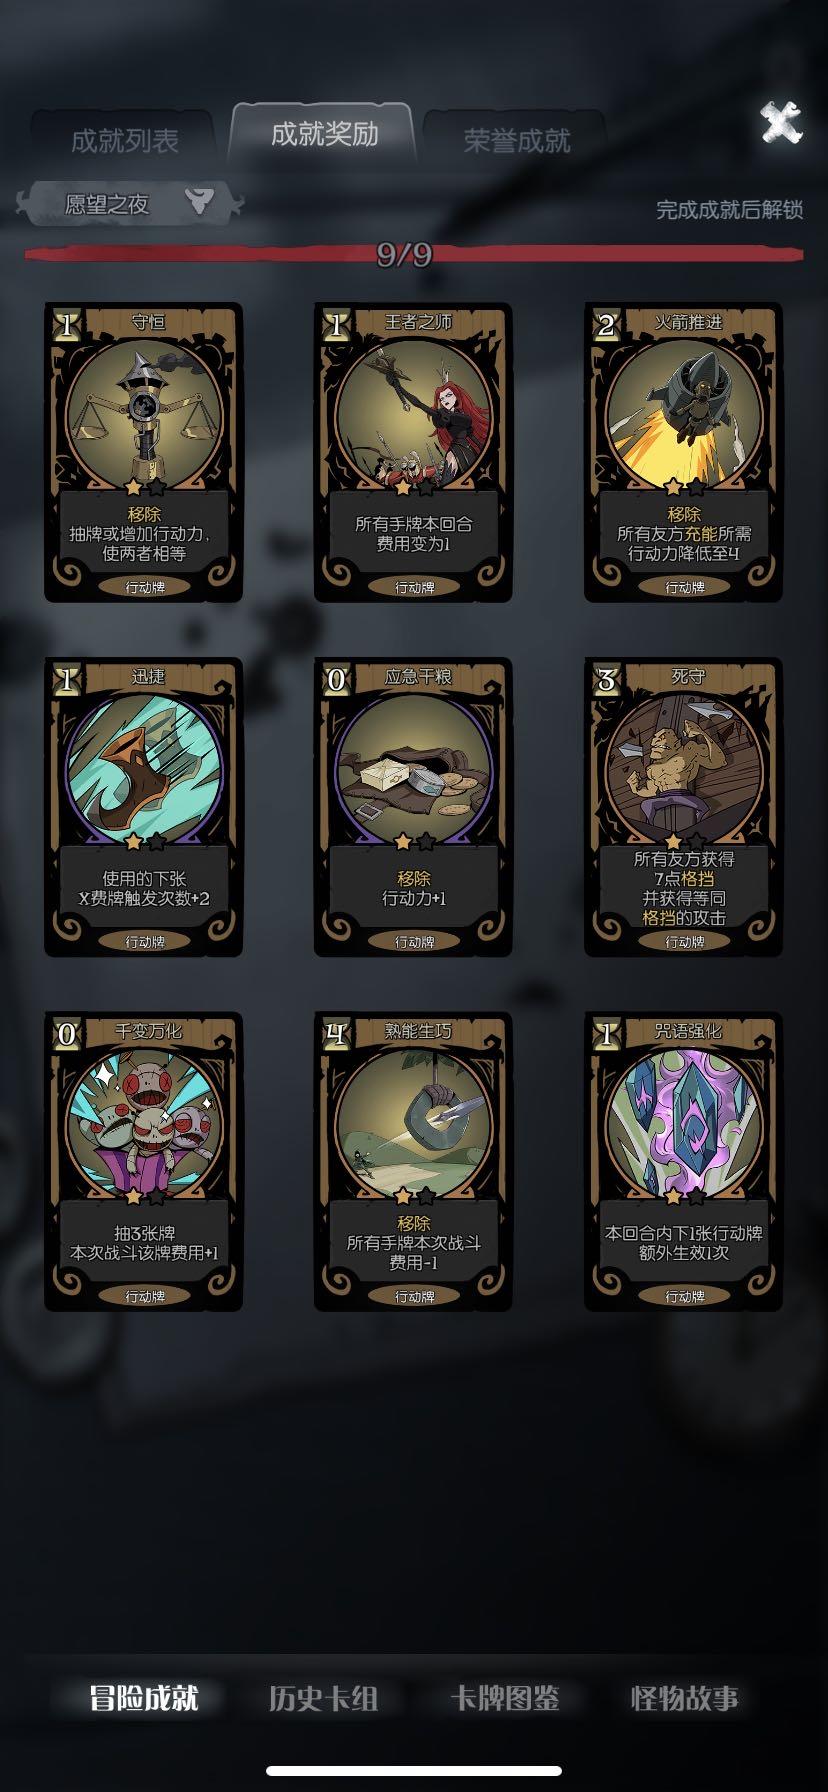Open the 历史卡组 section
The width and height of the screenshot is (828, 1792).
click(x=324, y=1697)
